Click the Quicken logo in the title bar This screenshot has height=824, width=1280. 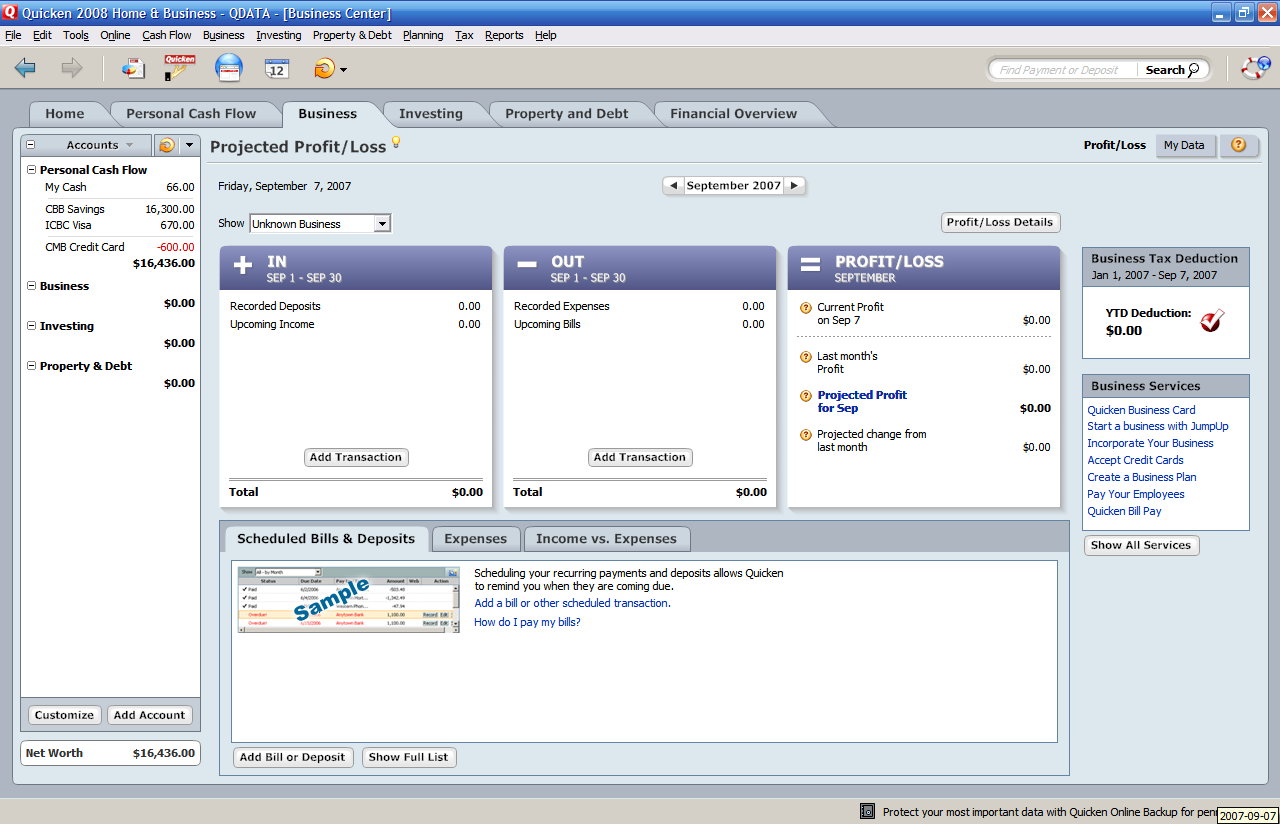click(11, 13)
